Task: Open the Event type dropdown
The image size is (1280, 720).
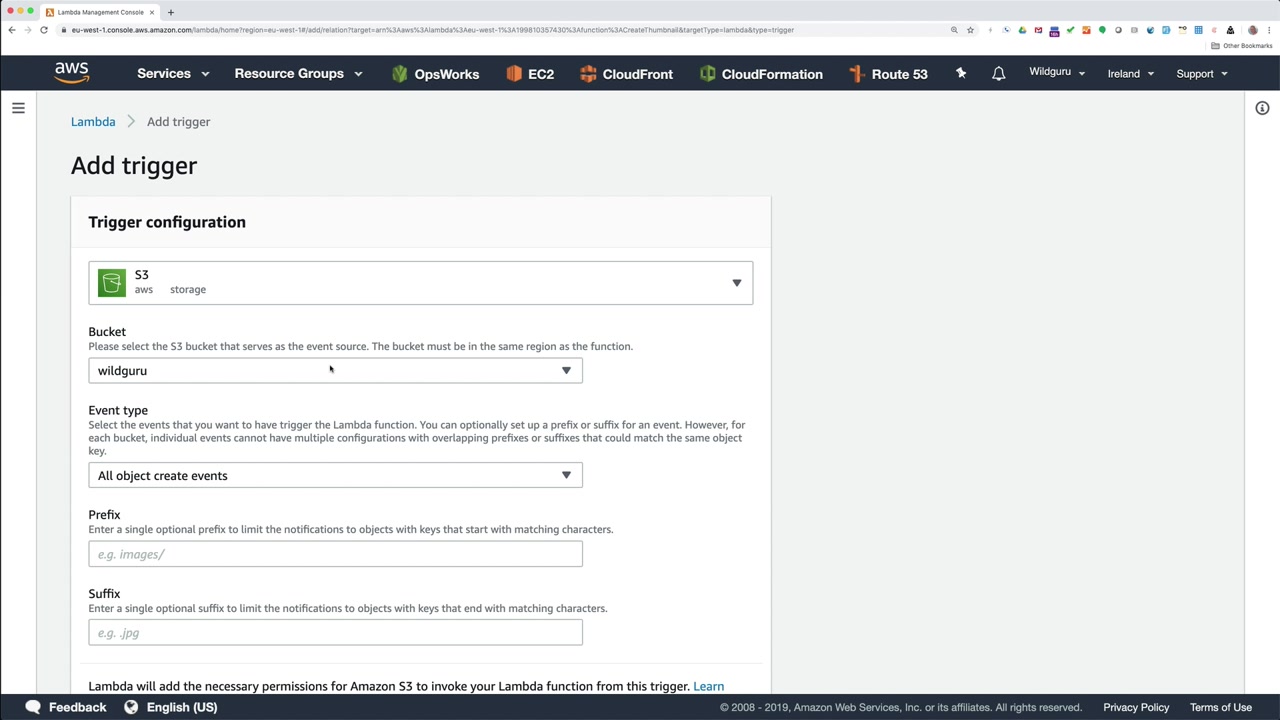Action: tap(335, 476)
